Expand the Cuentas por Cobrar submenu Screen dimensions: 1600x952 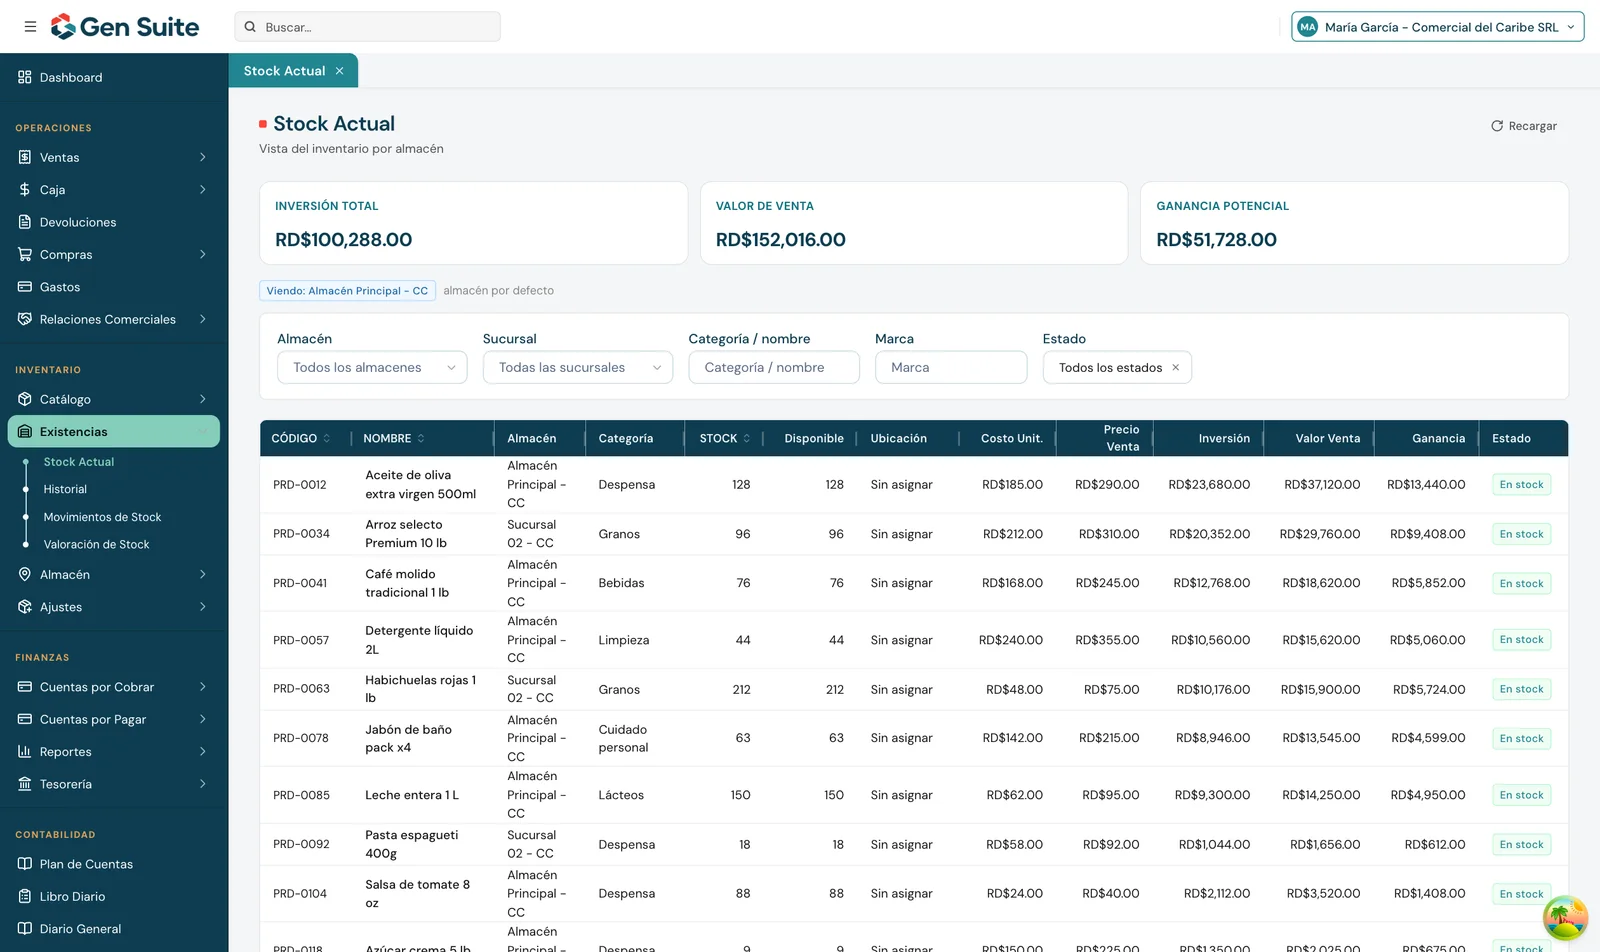[203, 687]
